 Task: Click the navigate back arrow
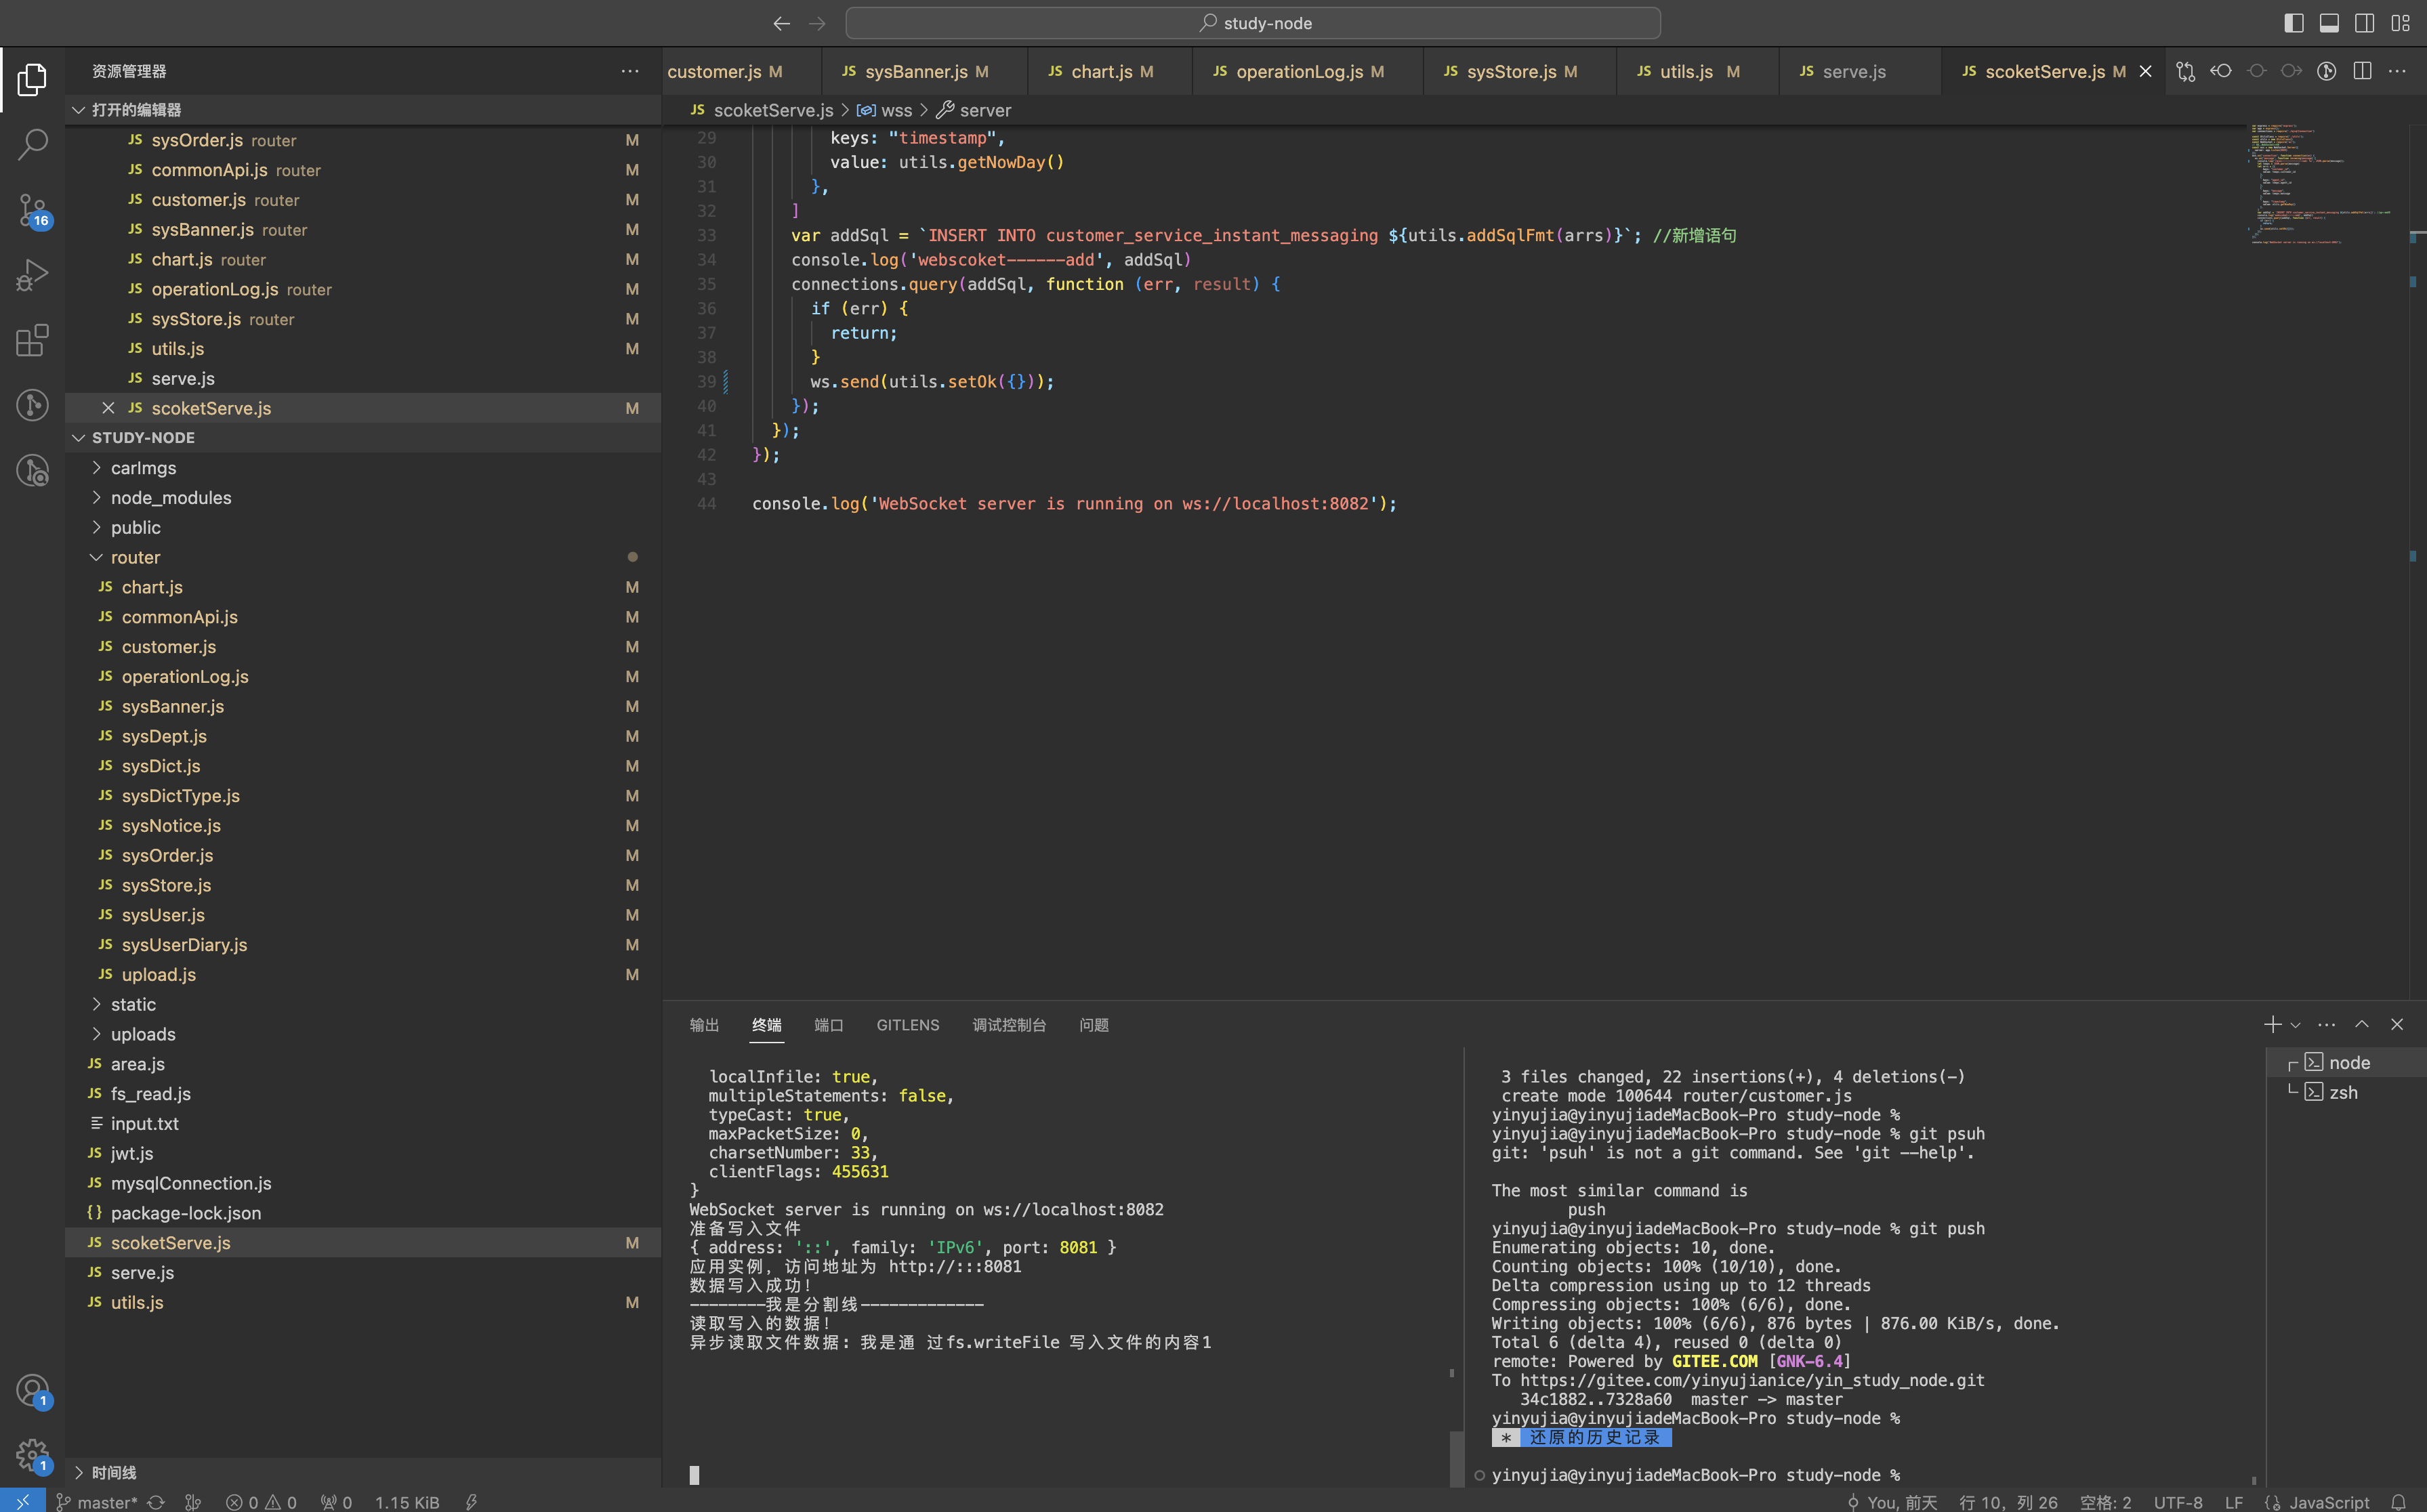click(x=782, y=23)
